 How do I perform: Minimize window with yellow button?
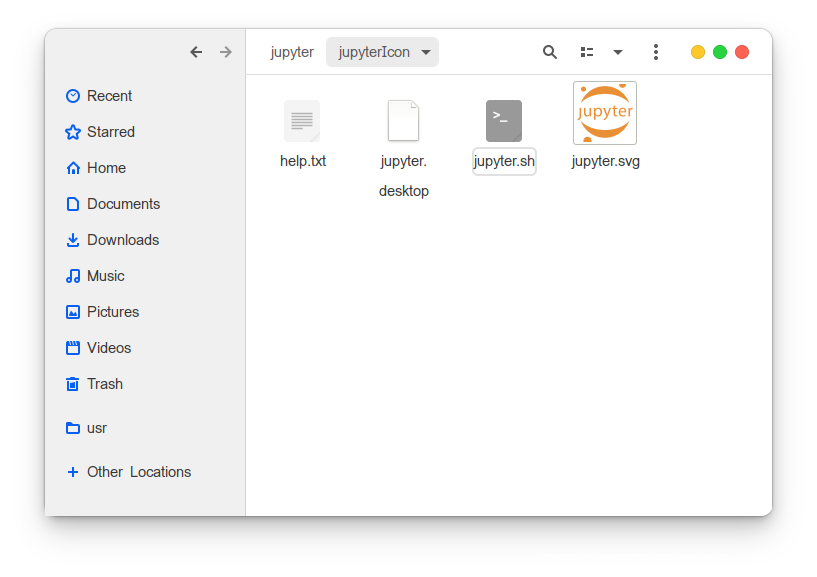[698, 52]
